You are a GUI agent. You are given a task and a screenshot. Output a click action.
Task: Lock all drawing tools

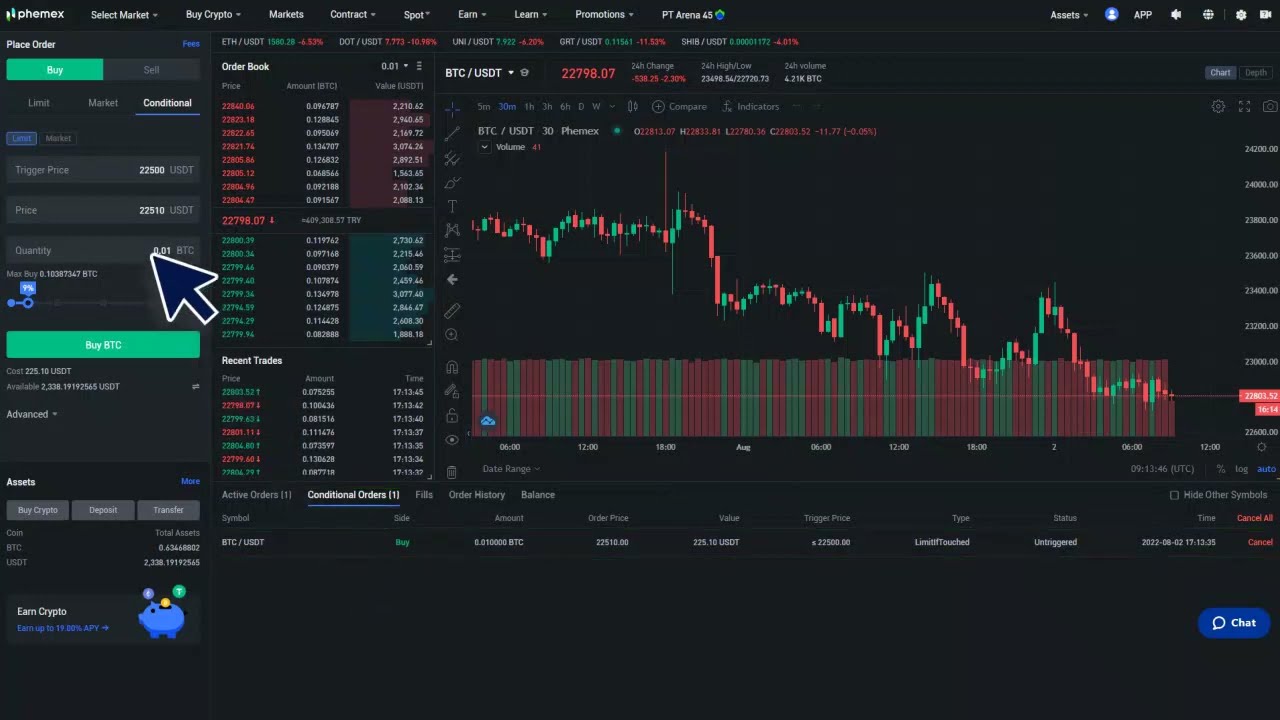click(452, 415)
